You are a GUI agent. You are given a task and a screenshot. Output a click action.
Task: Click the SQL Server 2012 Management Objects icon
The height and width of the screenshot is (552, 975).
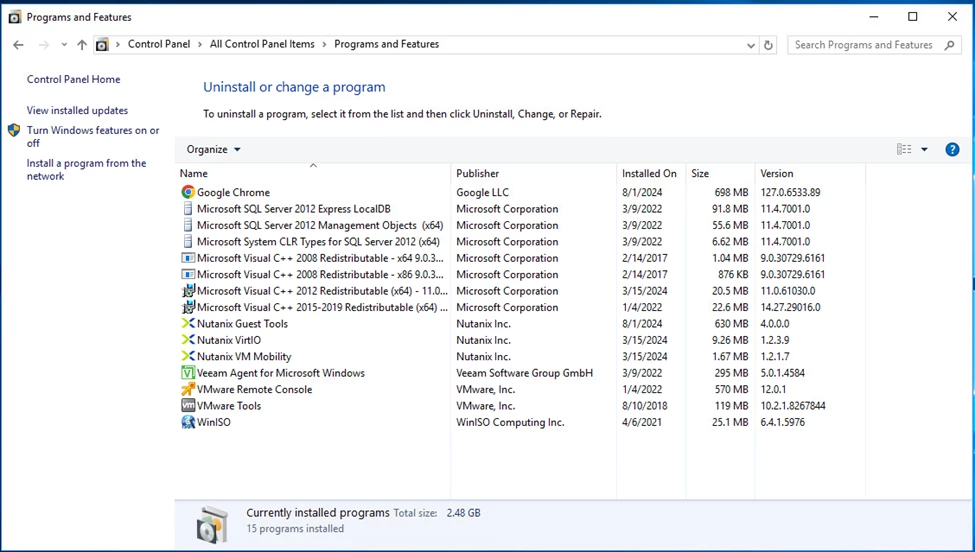click(x=188, y=225)
